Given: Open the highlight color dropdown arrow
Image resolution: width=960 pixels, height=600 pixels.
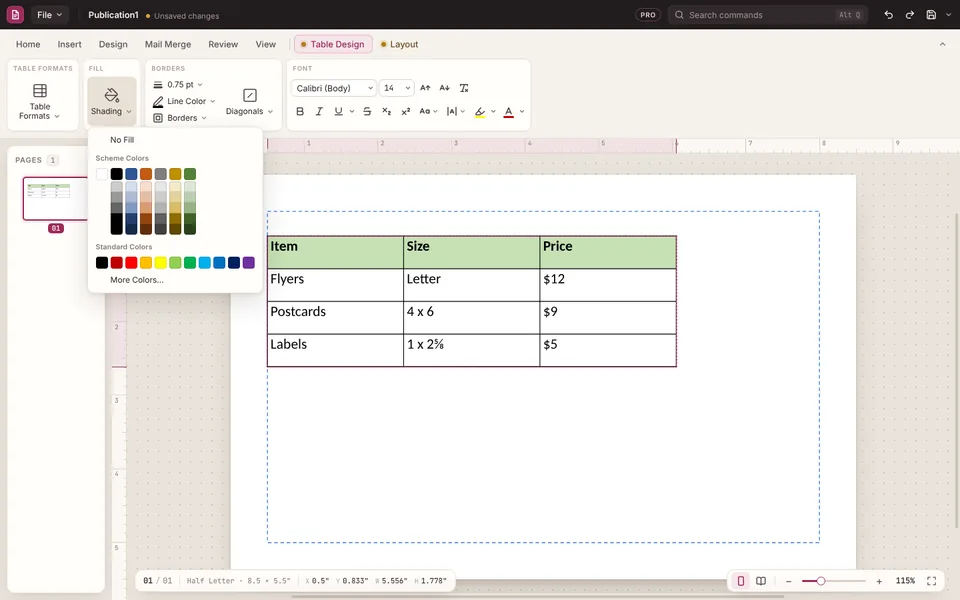Looking at the screenshot, I should click(493, 111).
